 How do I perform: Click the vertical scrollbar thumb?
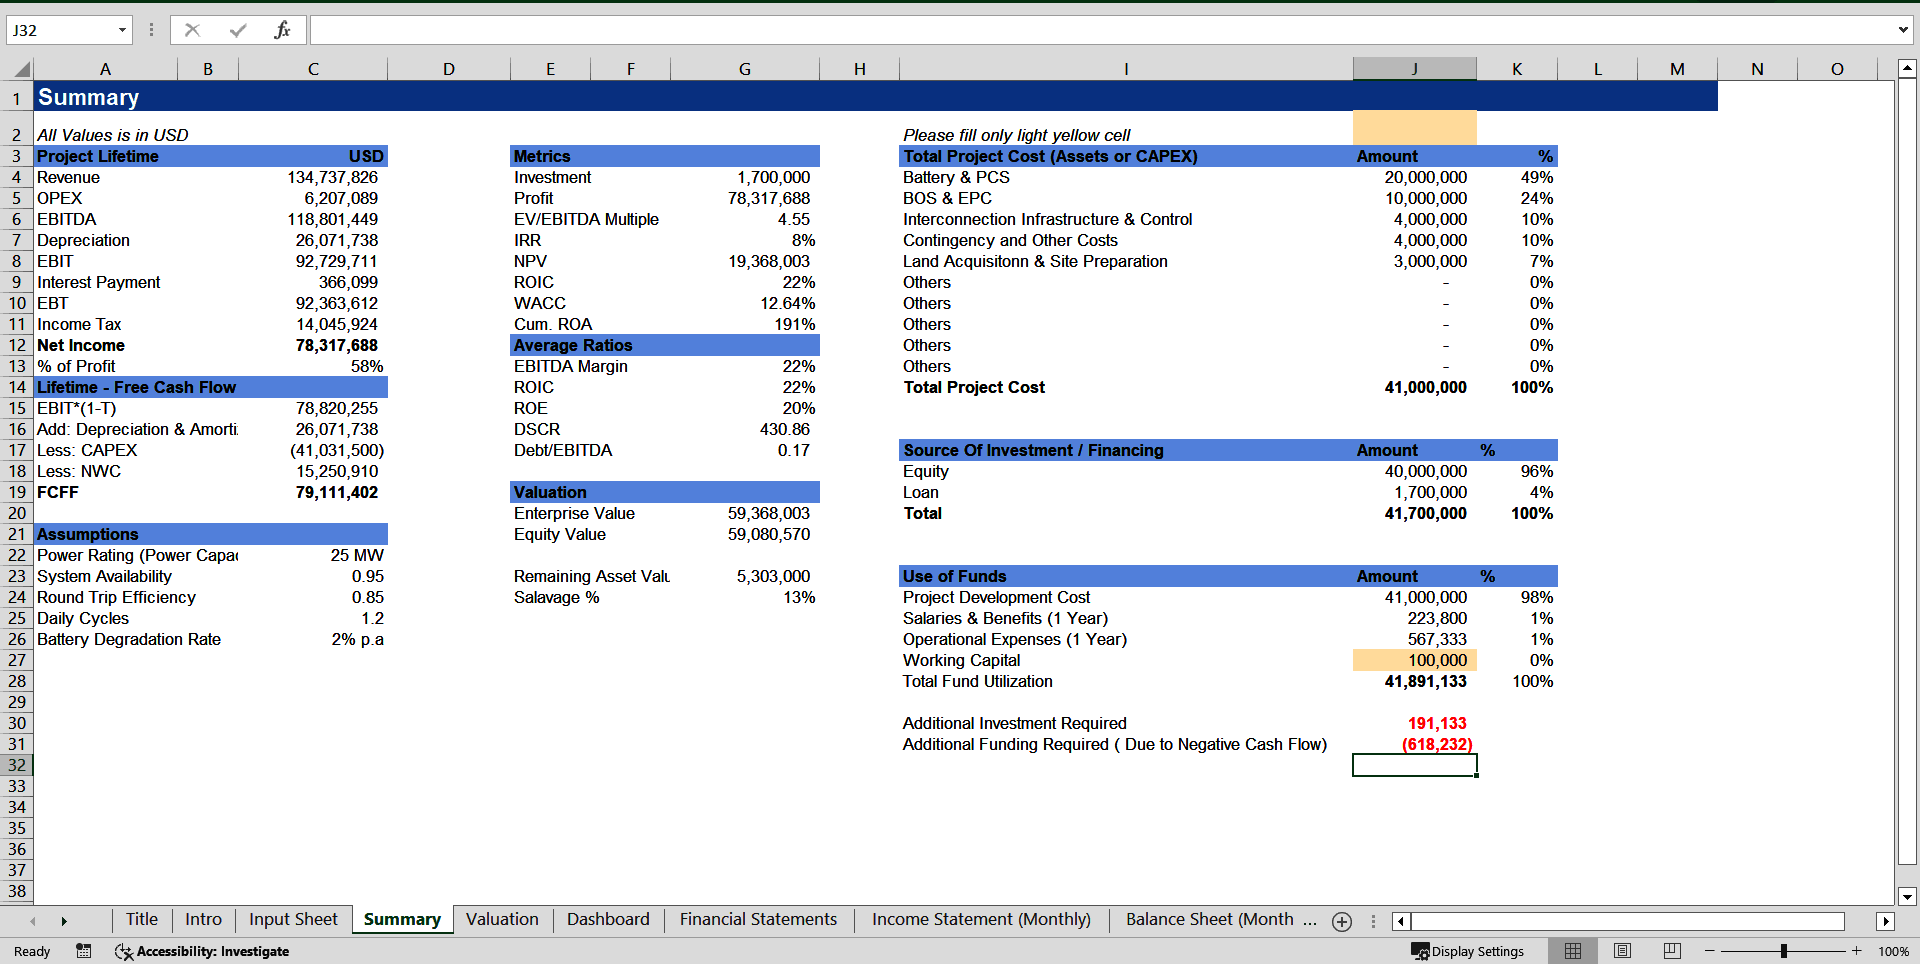click(1907, 472)
